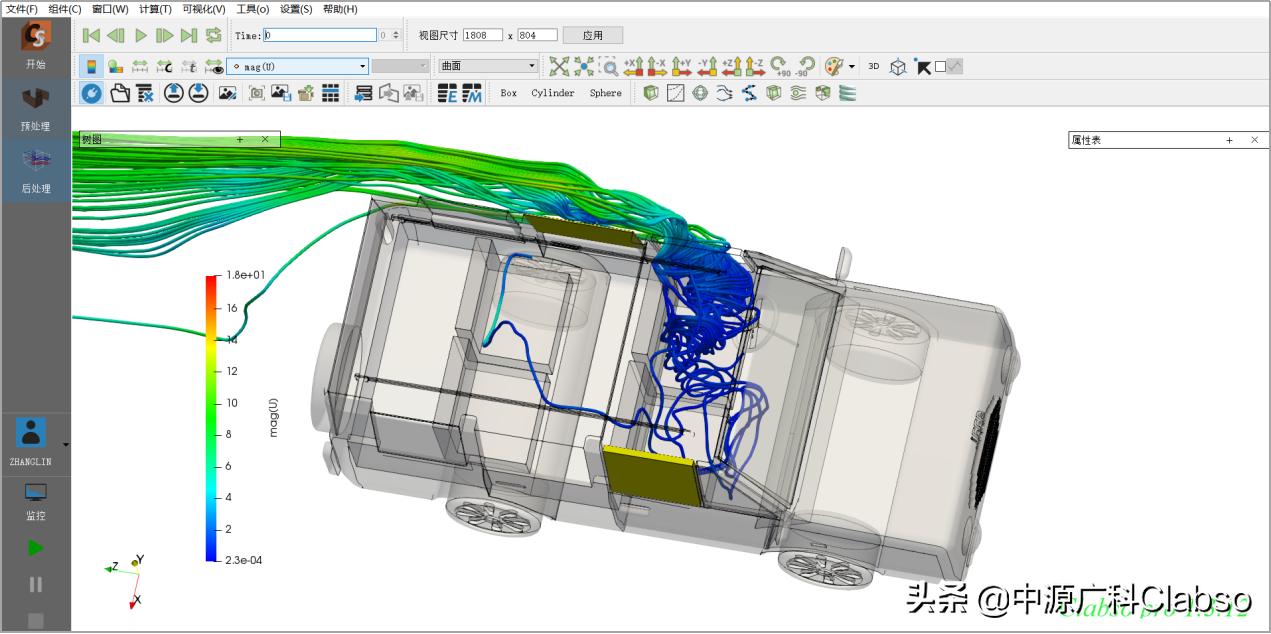
Task: Open the 设置(S) menu
Action: tap(296, 9)
